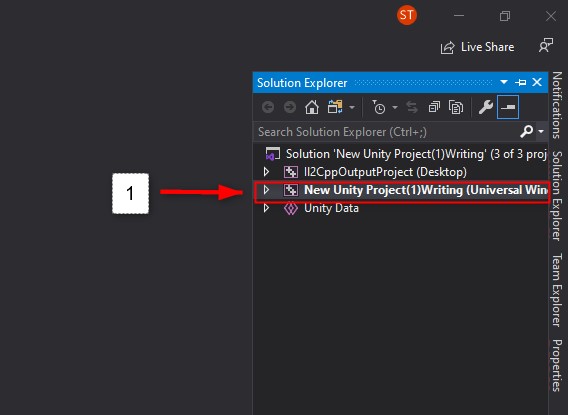Image resolution: width=568 pixels, height=415 pixels.
Task: Click the Unity Data project icon
Action: coord(291,208)
